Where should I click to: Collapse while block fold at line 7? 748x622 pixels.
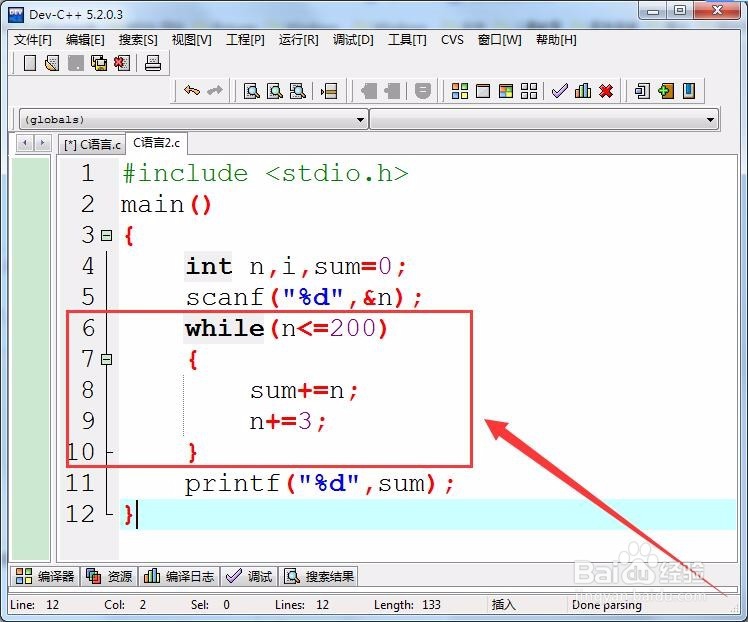(x=106, y=359)
